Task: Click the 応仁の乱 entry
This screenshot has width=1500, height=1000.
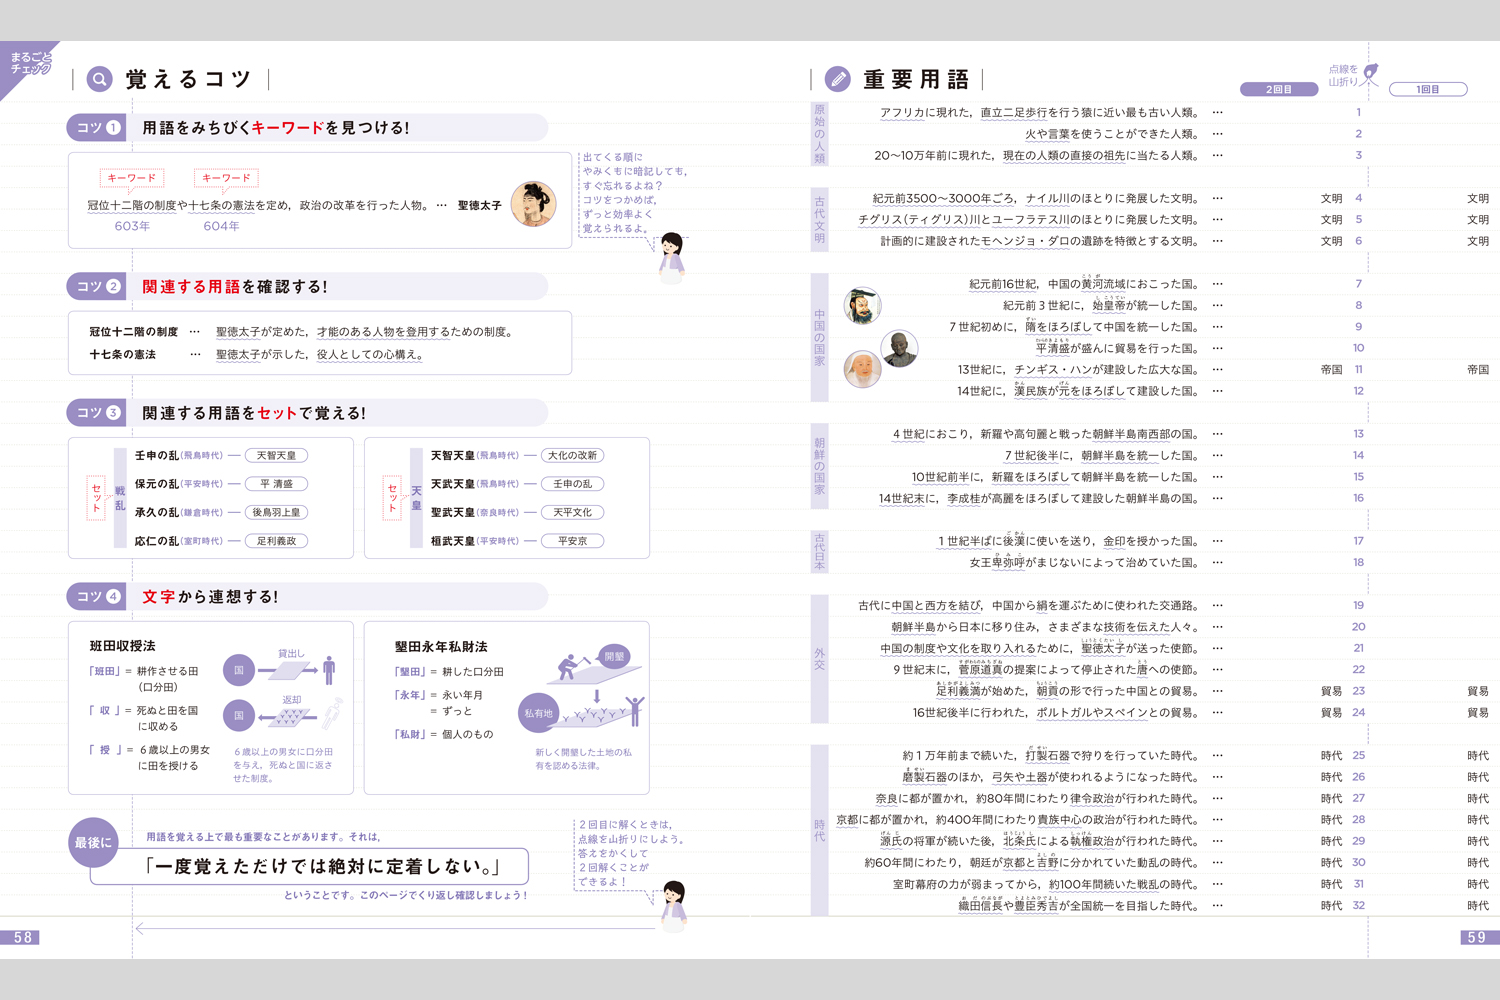Action: click(157, 541)
